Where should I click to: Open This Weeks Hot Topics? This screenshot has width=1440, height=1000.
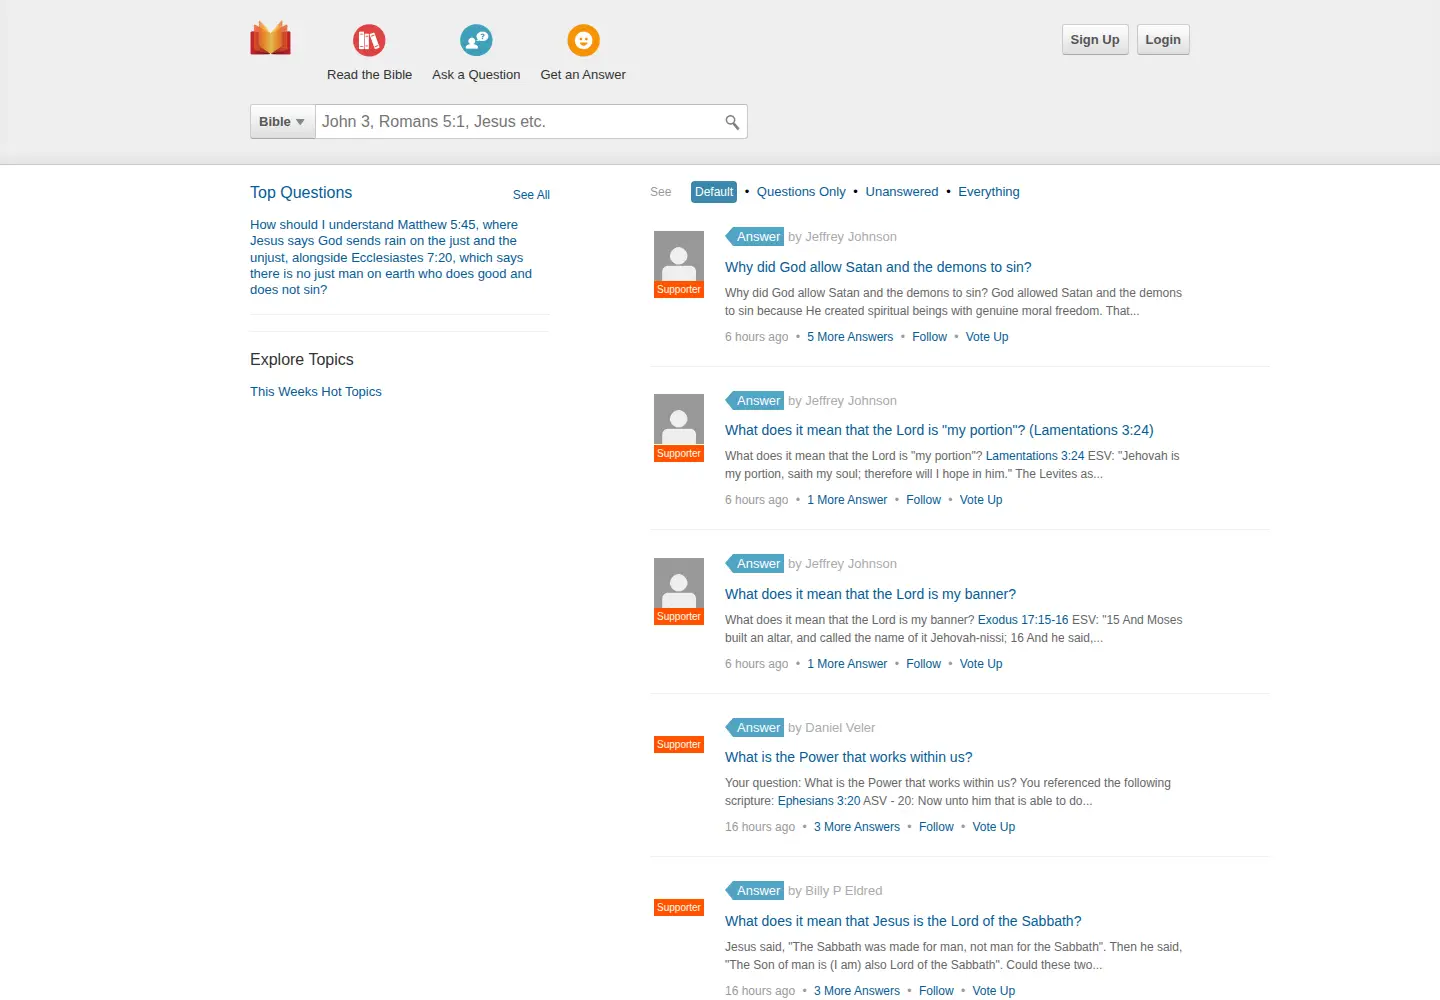tap(316, 392)
